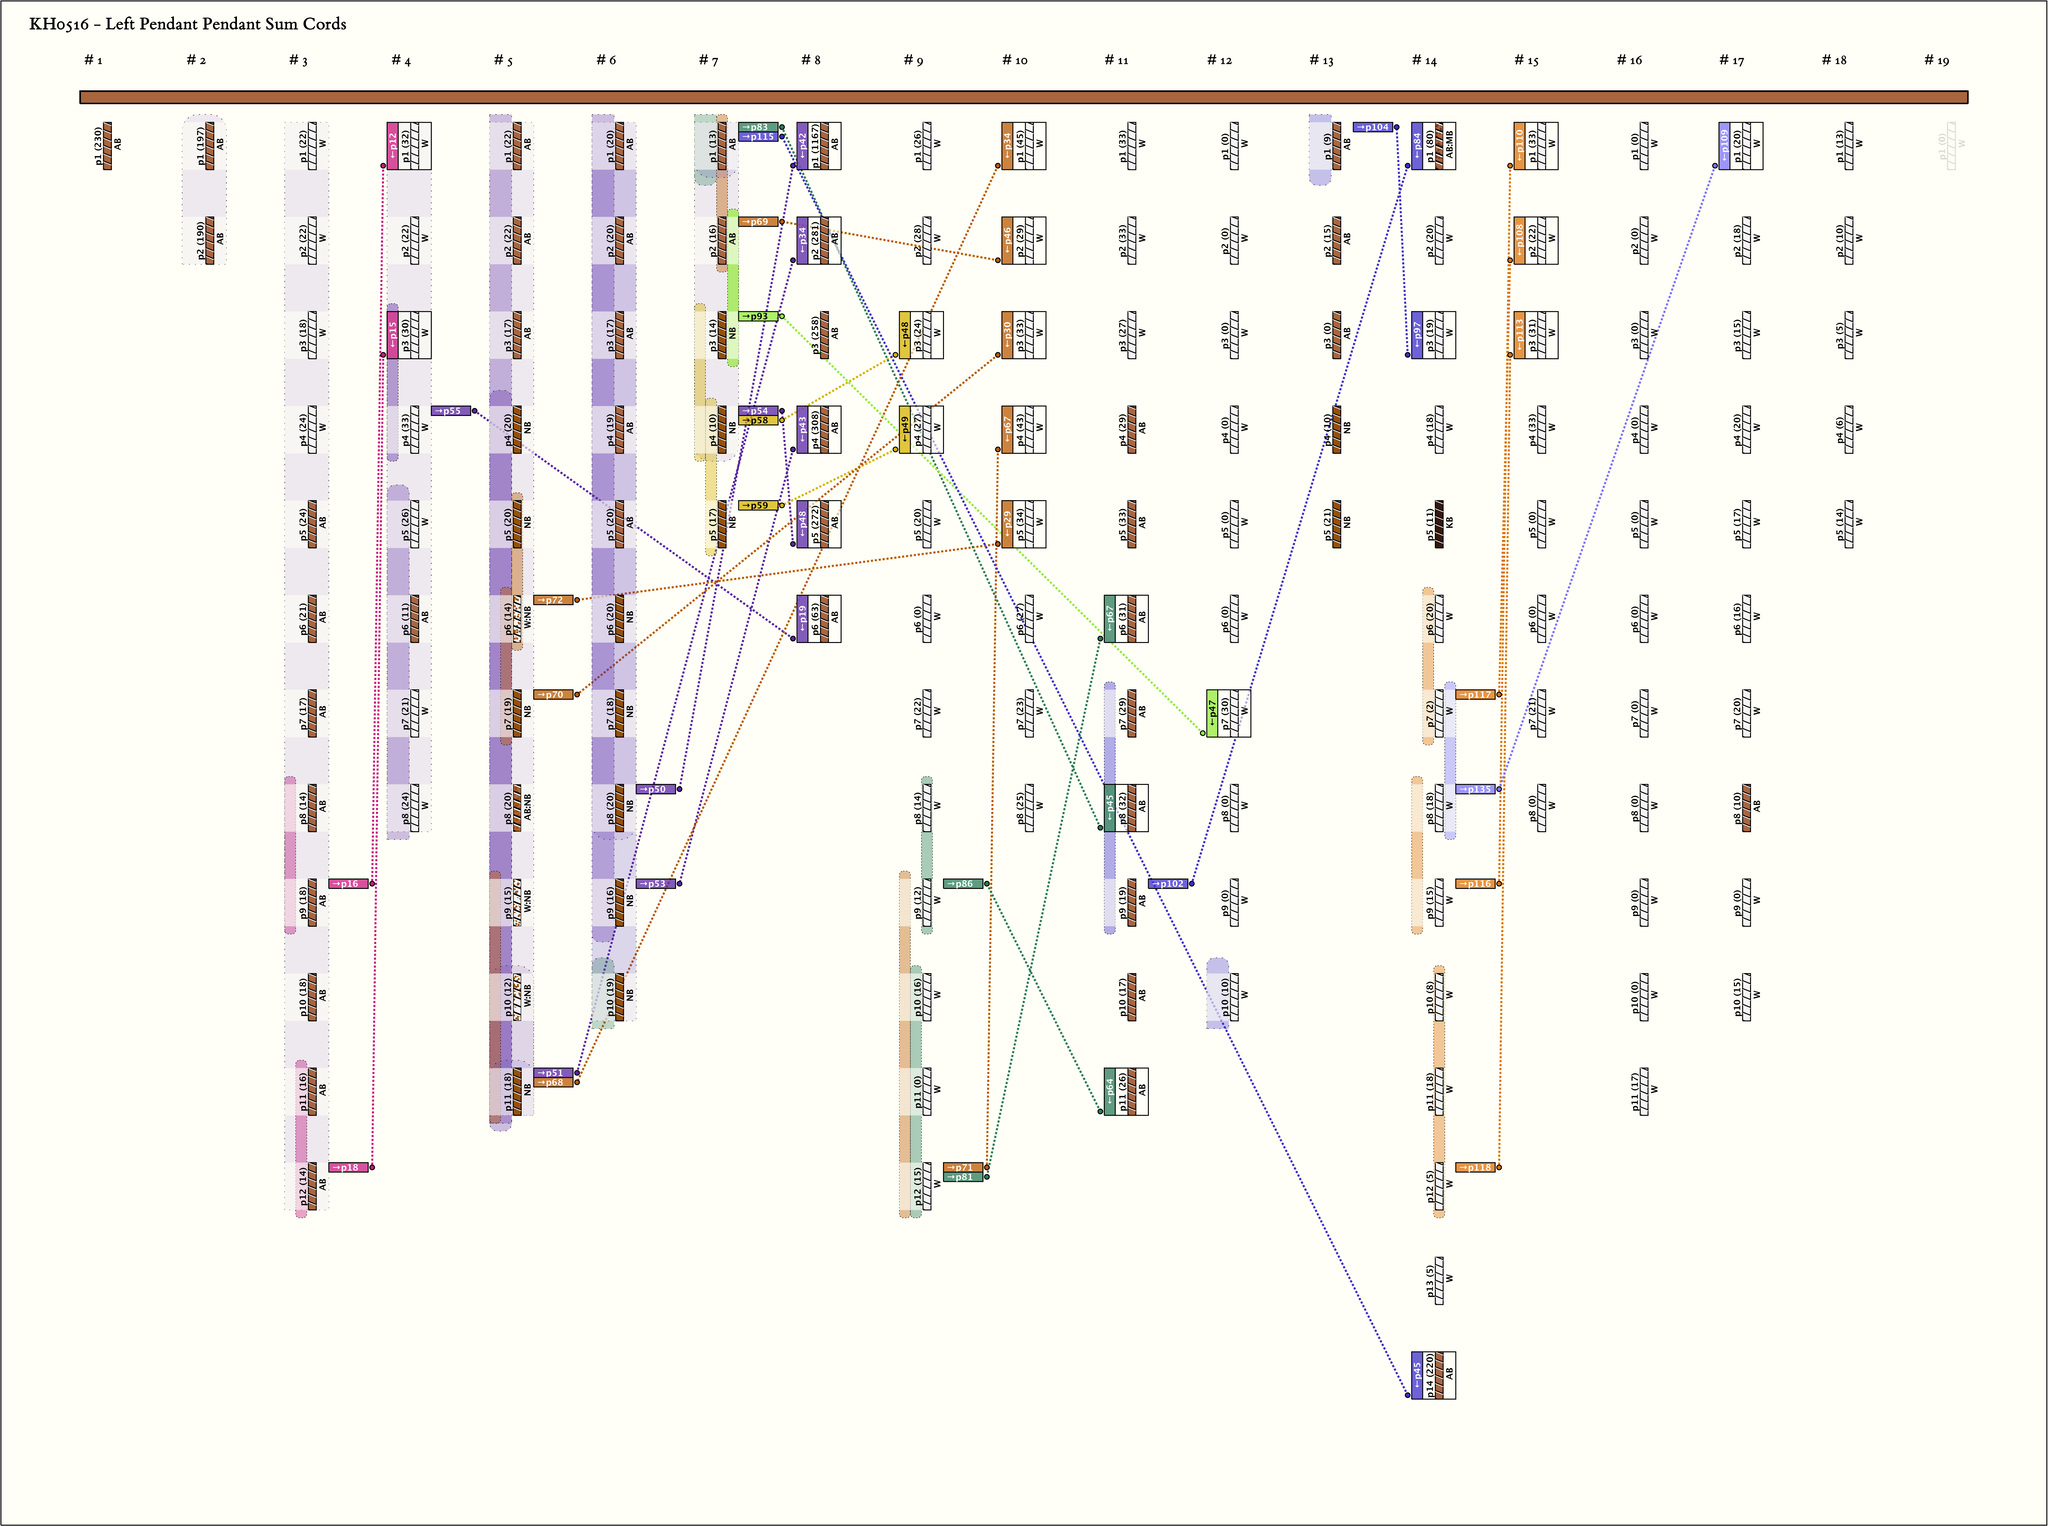The width and height of the screenshot is (2048, 1526).
Task: Click the p1 (230) cord in column 1
Action: 107,146
